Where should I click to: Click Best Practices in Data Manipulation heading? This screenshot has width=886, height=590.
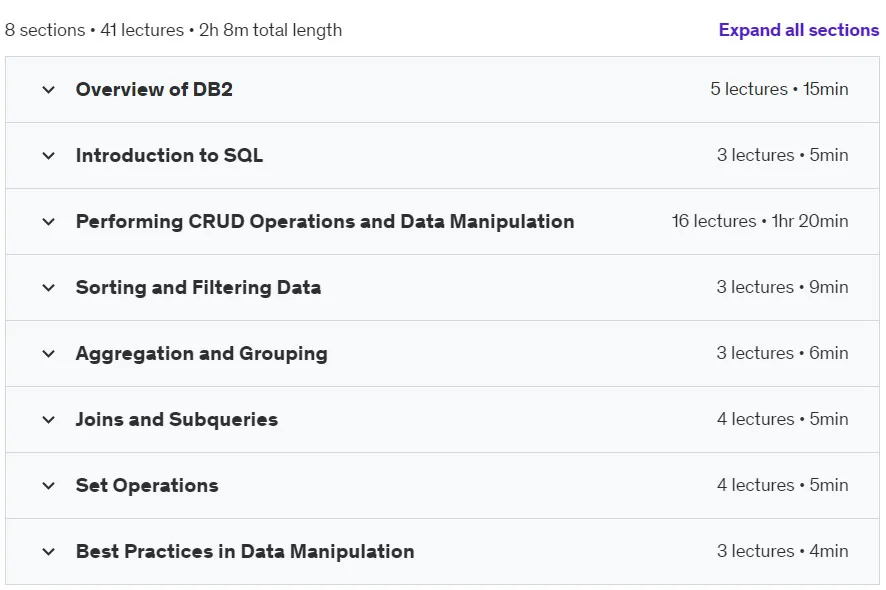(x=245, y=552)
